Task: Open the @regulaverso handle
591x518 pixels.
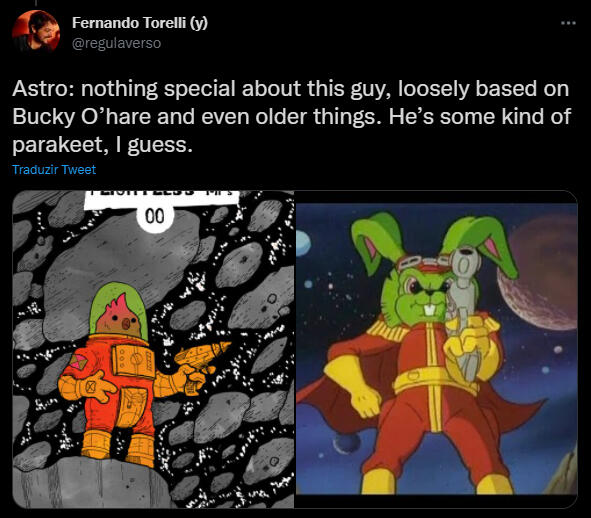Action: point(116,43)
